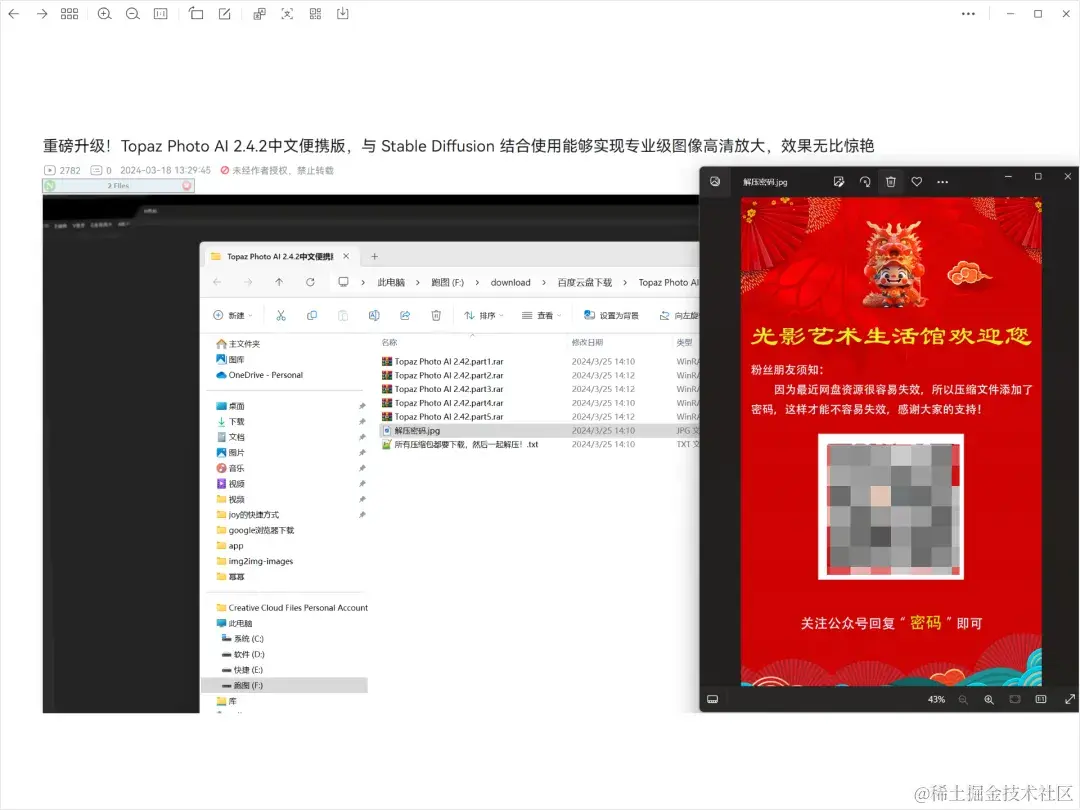Click the image translate icon in top toolbar

click(259, 14)
